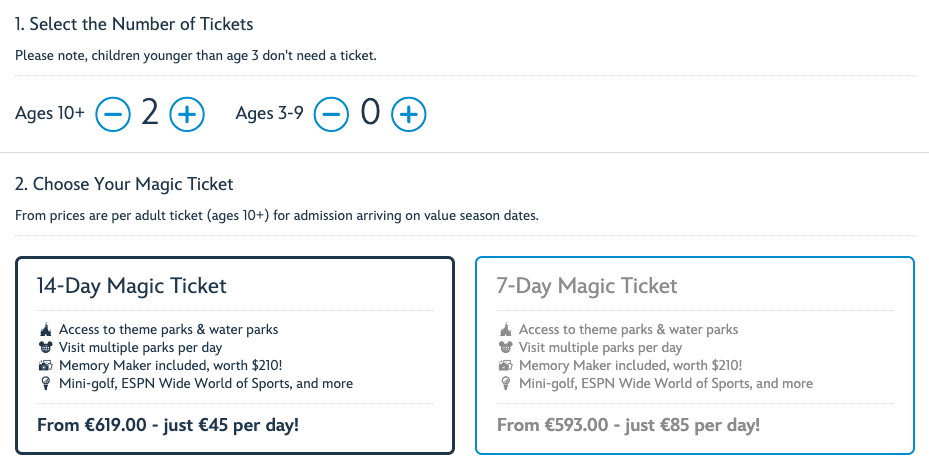Click the Memory Maker camera icon in 7-Day card
929x471 pixels.
[504, 366]
